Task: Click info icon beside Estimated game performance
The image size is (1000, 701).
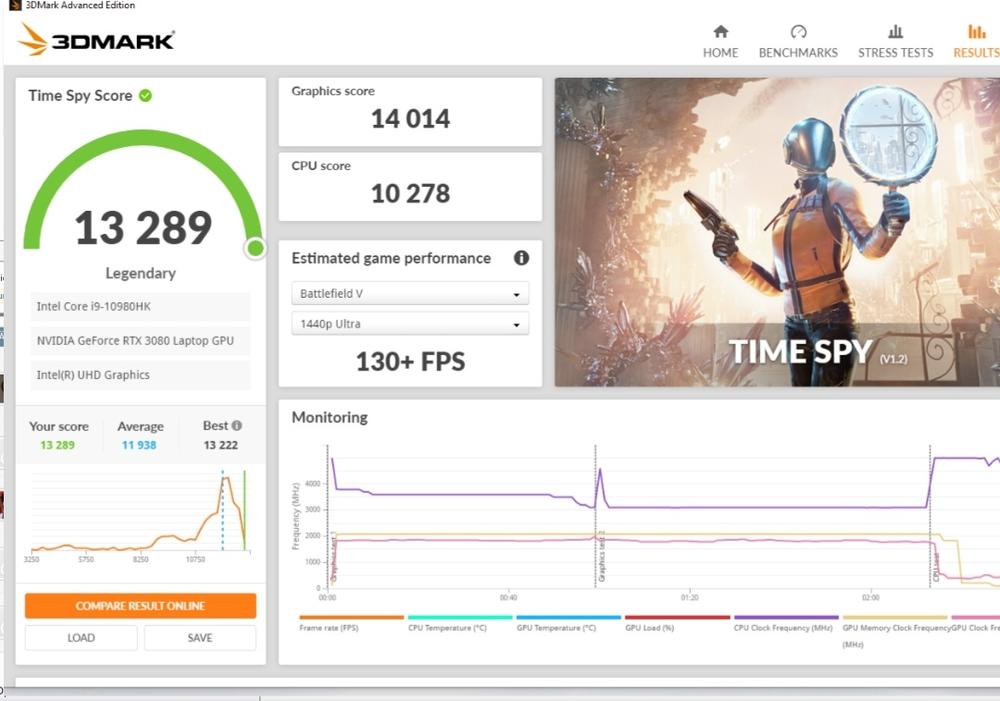Action: [521, 258]
